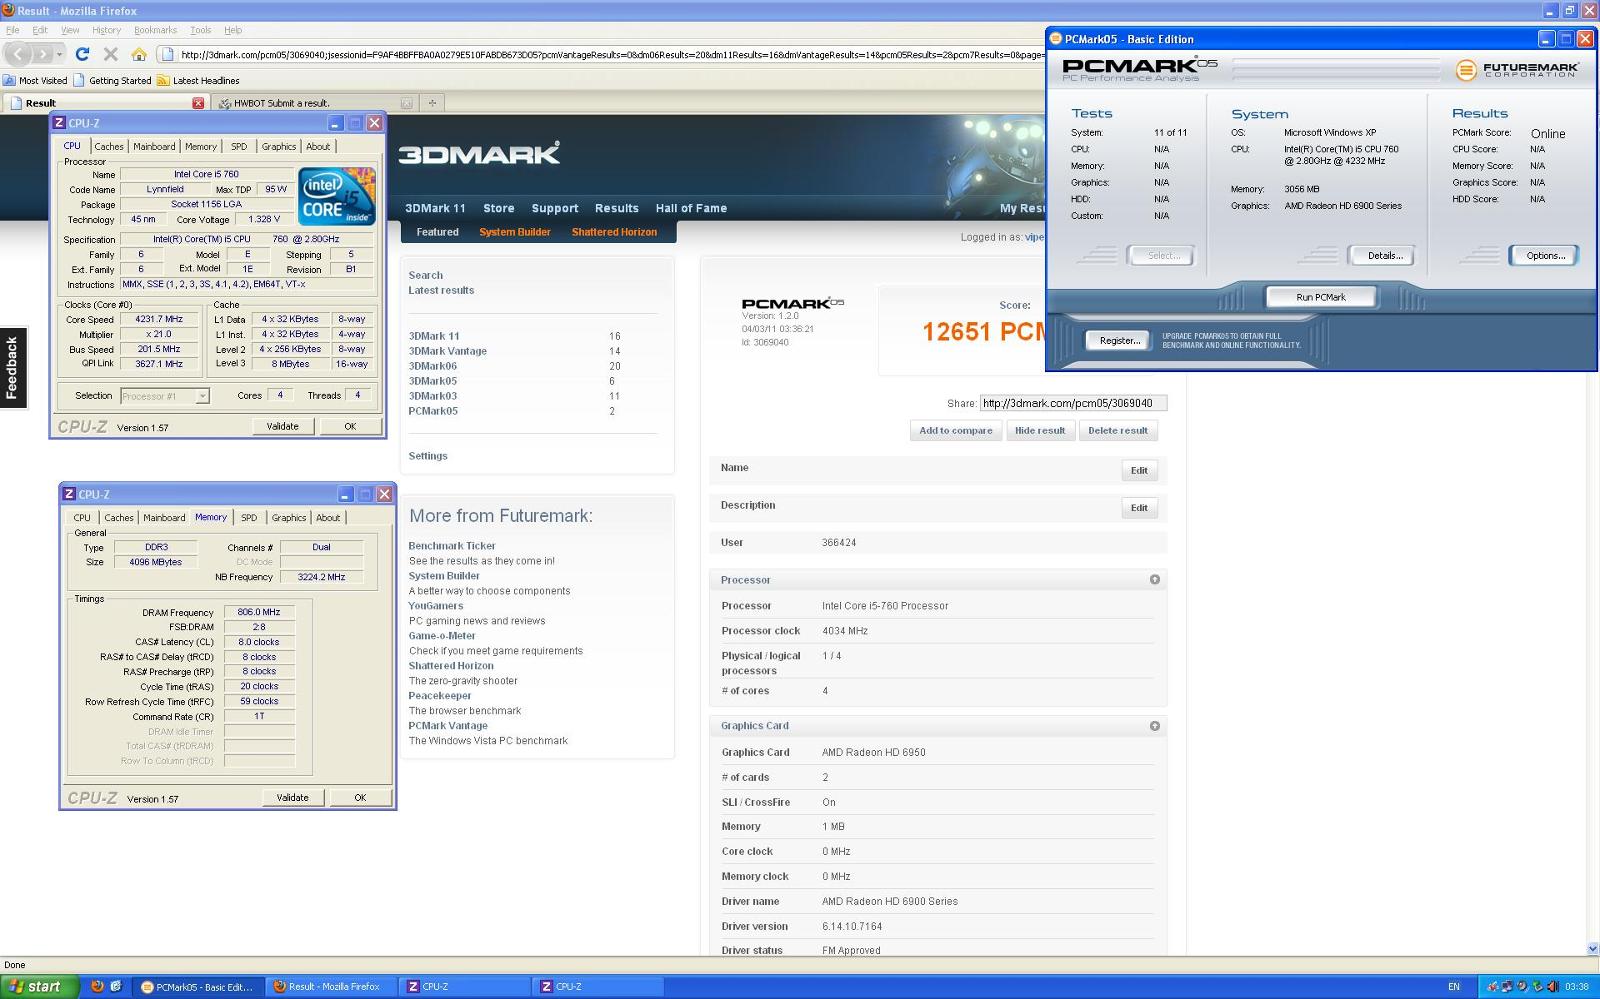The height and width of the screenshot is (999, 1600).
Task: Launch Firefox from the quick launch bar
Action: pyautogui.click(x=97, y=986)
